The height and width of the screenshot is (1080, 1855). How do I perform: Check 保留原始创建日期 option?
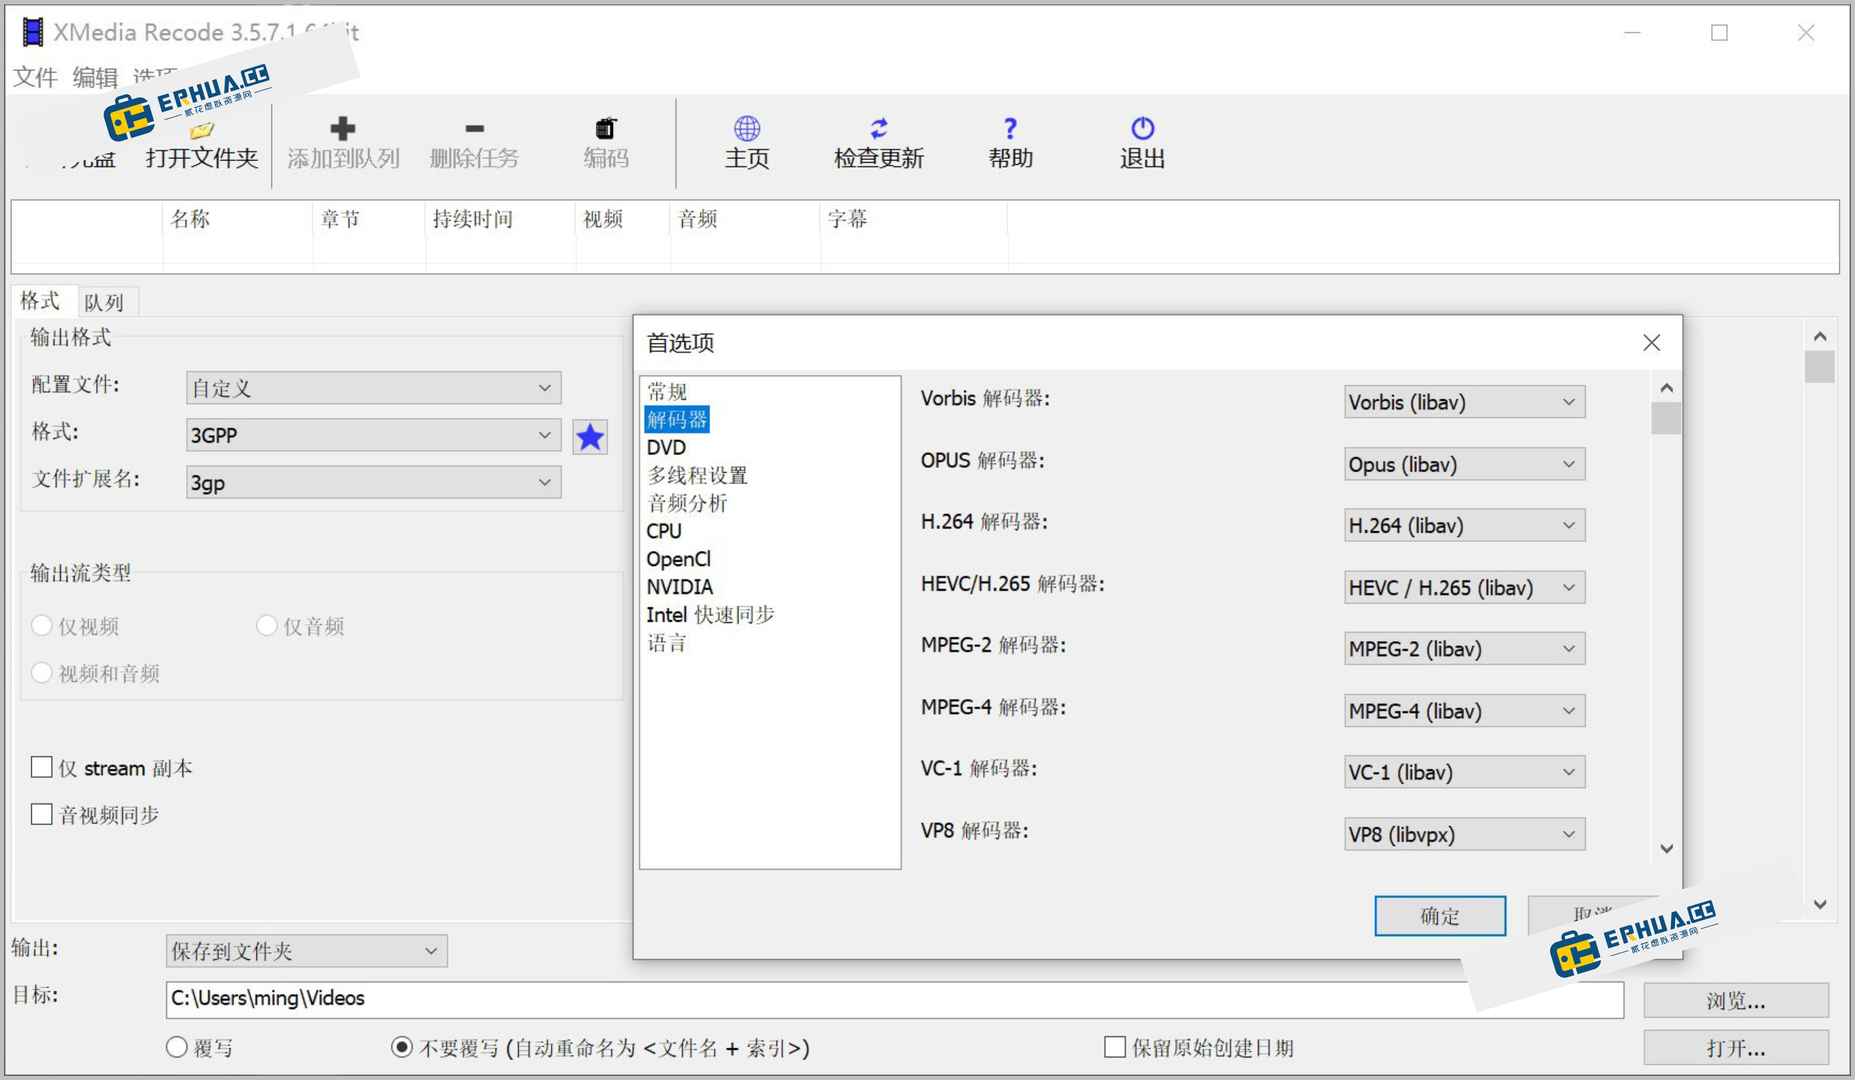[x=1113, y=1046]
